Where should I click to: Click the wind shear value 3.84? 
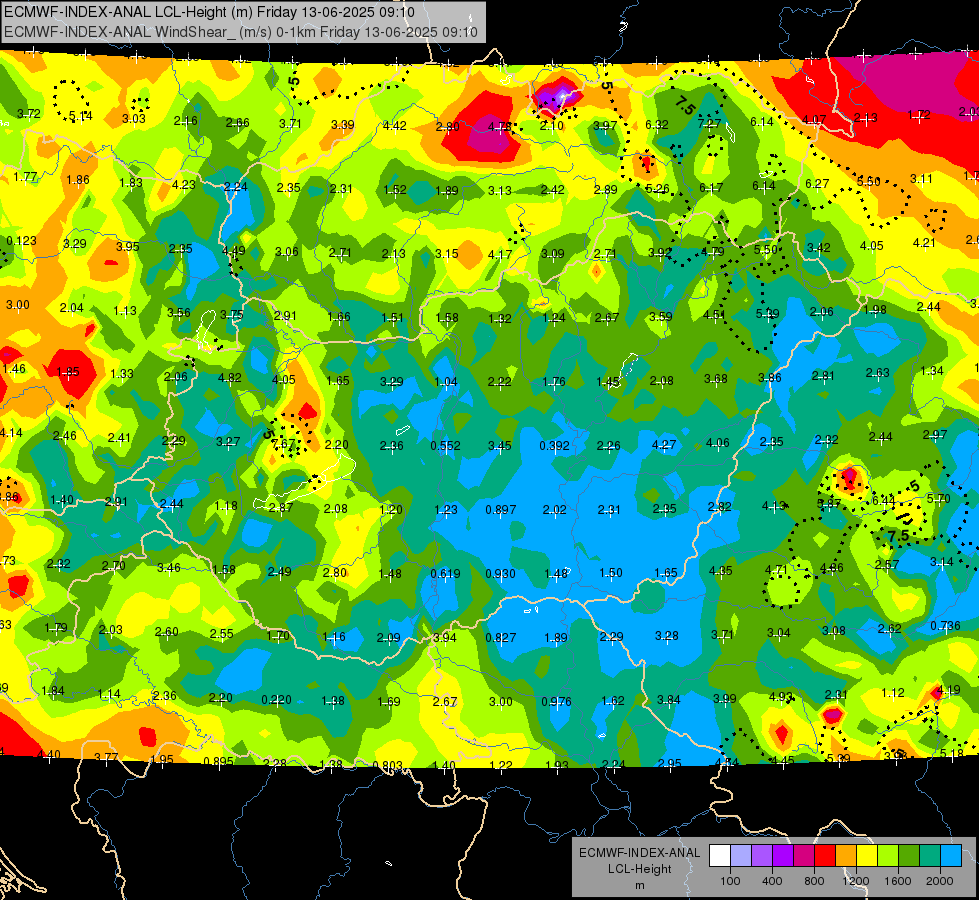(669, 700)
